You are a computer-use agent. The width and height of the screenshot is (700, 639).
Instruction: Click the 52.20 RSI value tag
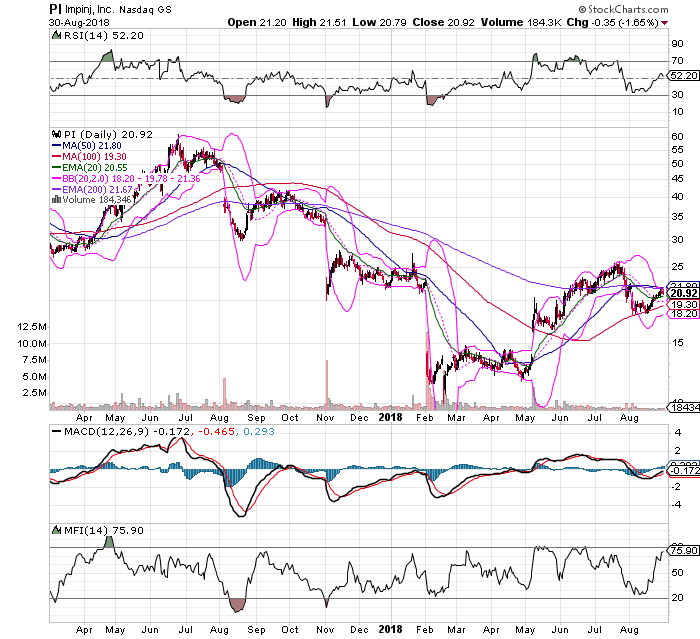click(683, 75)
